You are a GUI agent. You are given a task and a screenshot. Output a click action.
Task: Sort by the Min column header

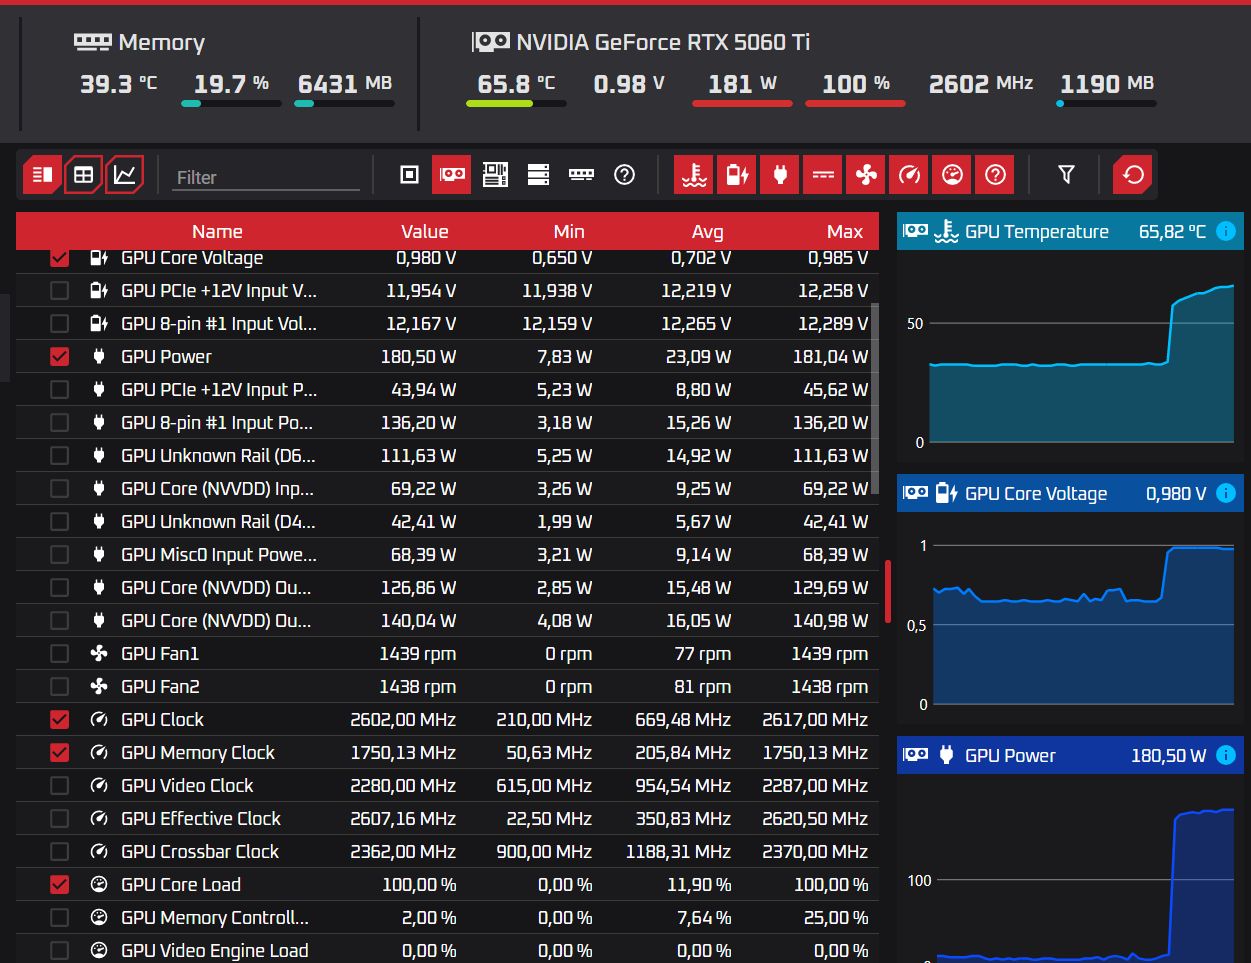point(569,231)
